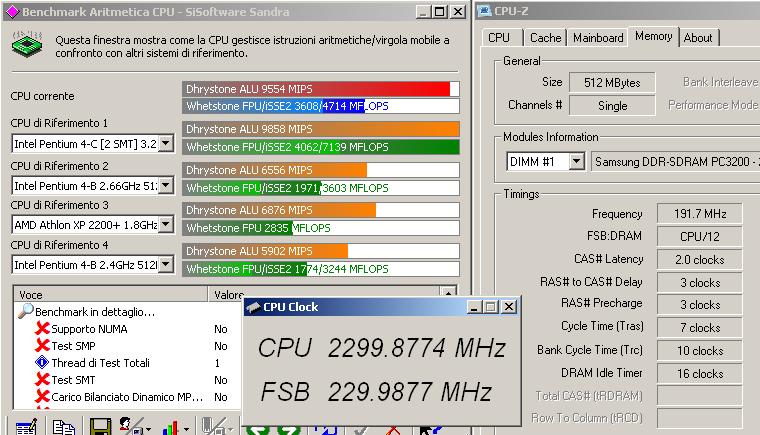Click the CAS# Latency value 2.0 clocks
The height and width of the screenshot is (435, 760).
(x=699, y=259)
